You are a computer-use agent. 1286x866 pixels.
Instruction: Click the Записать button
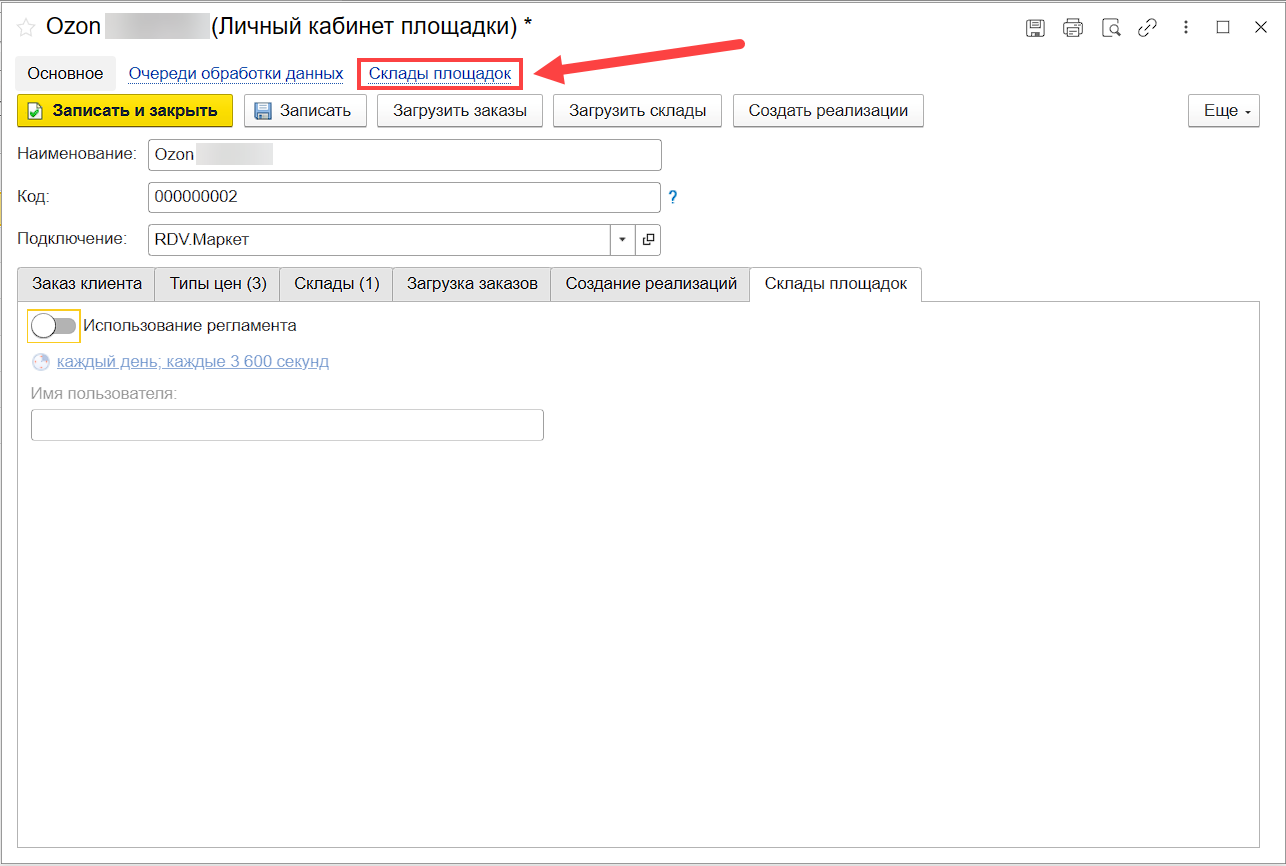click(305, 111)
